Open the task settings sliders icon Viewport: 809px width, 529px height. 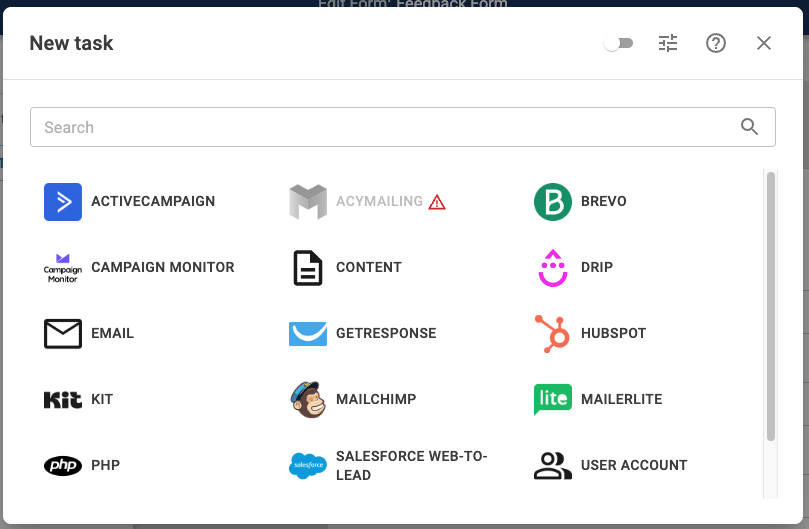click(668, 43)
